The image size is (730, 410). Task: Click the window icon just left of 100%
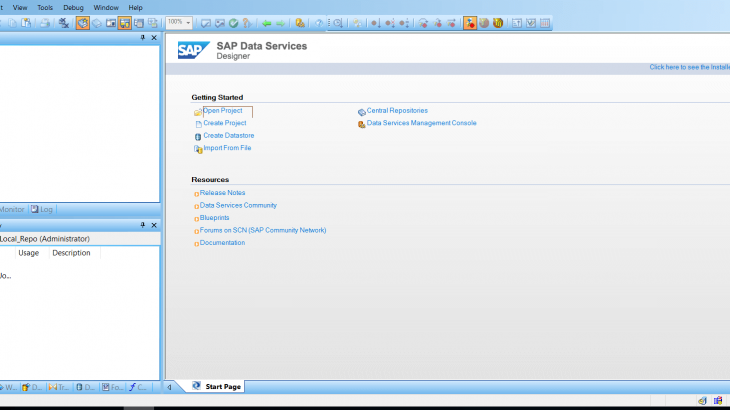pos(153,23)
